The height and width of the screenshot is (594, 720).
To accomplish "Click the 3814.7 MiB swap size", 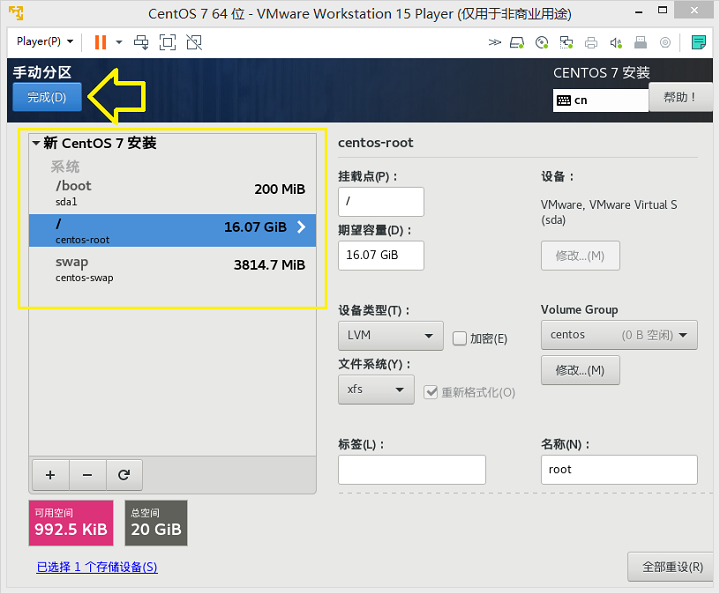I will (270, 265).
